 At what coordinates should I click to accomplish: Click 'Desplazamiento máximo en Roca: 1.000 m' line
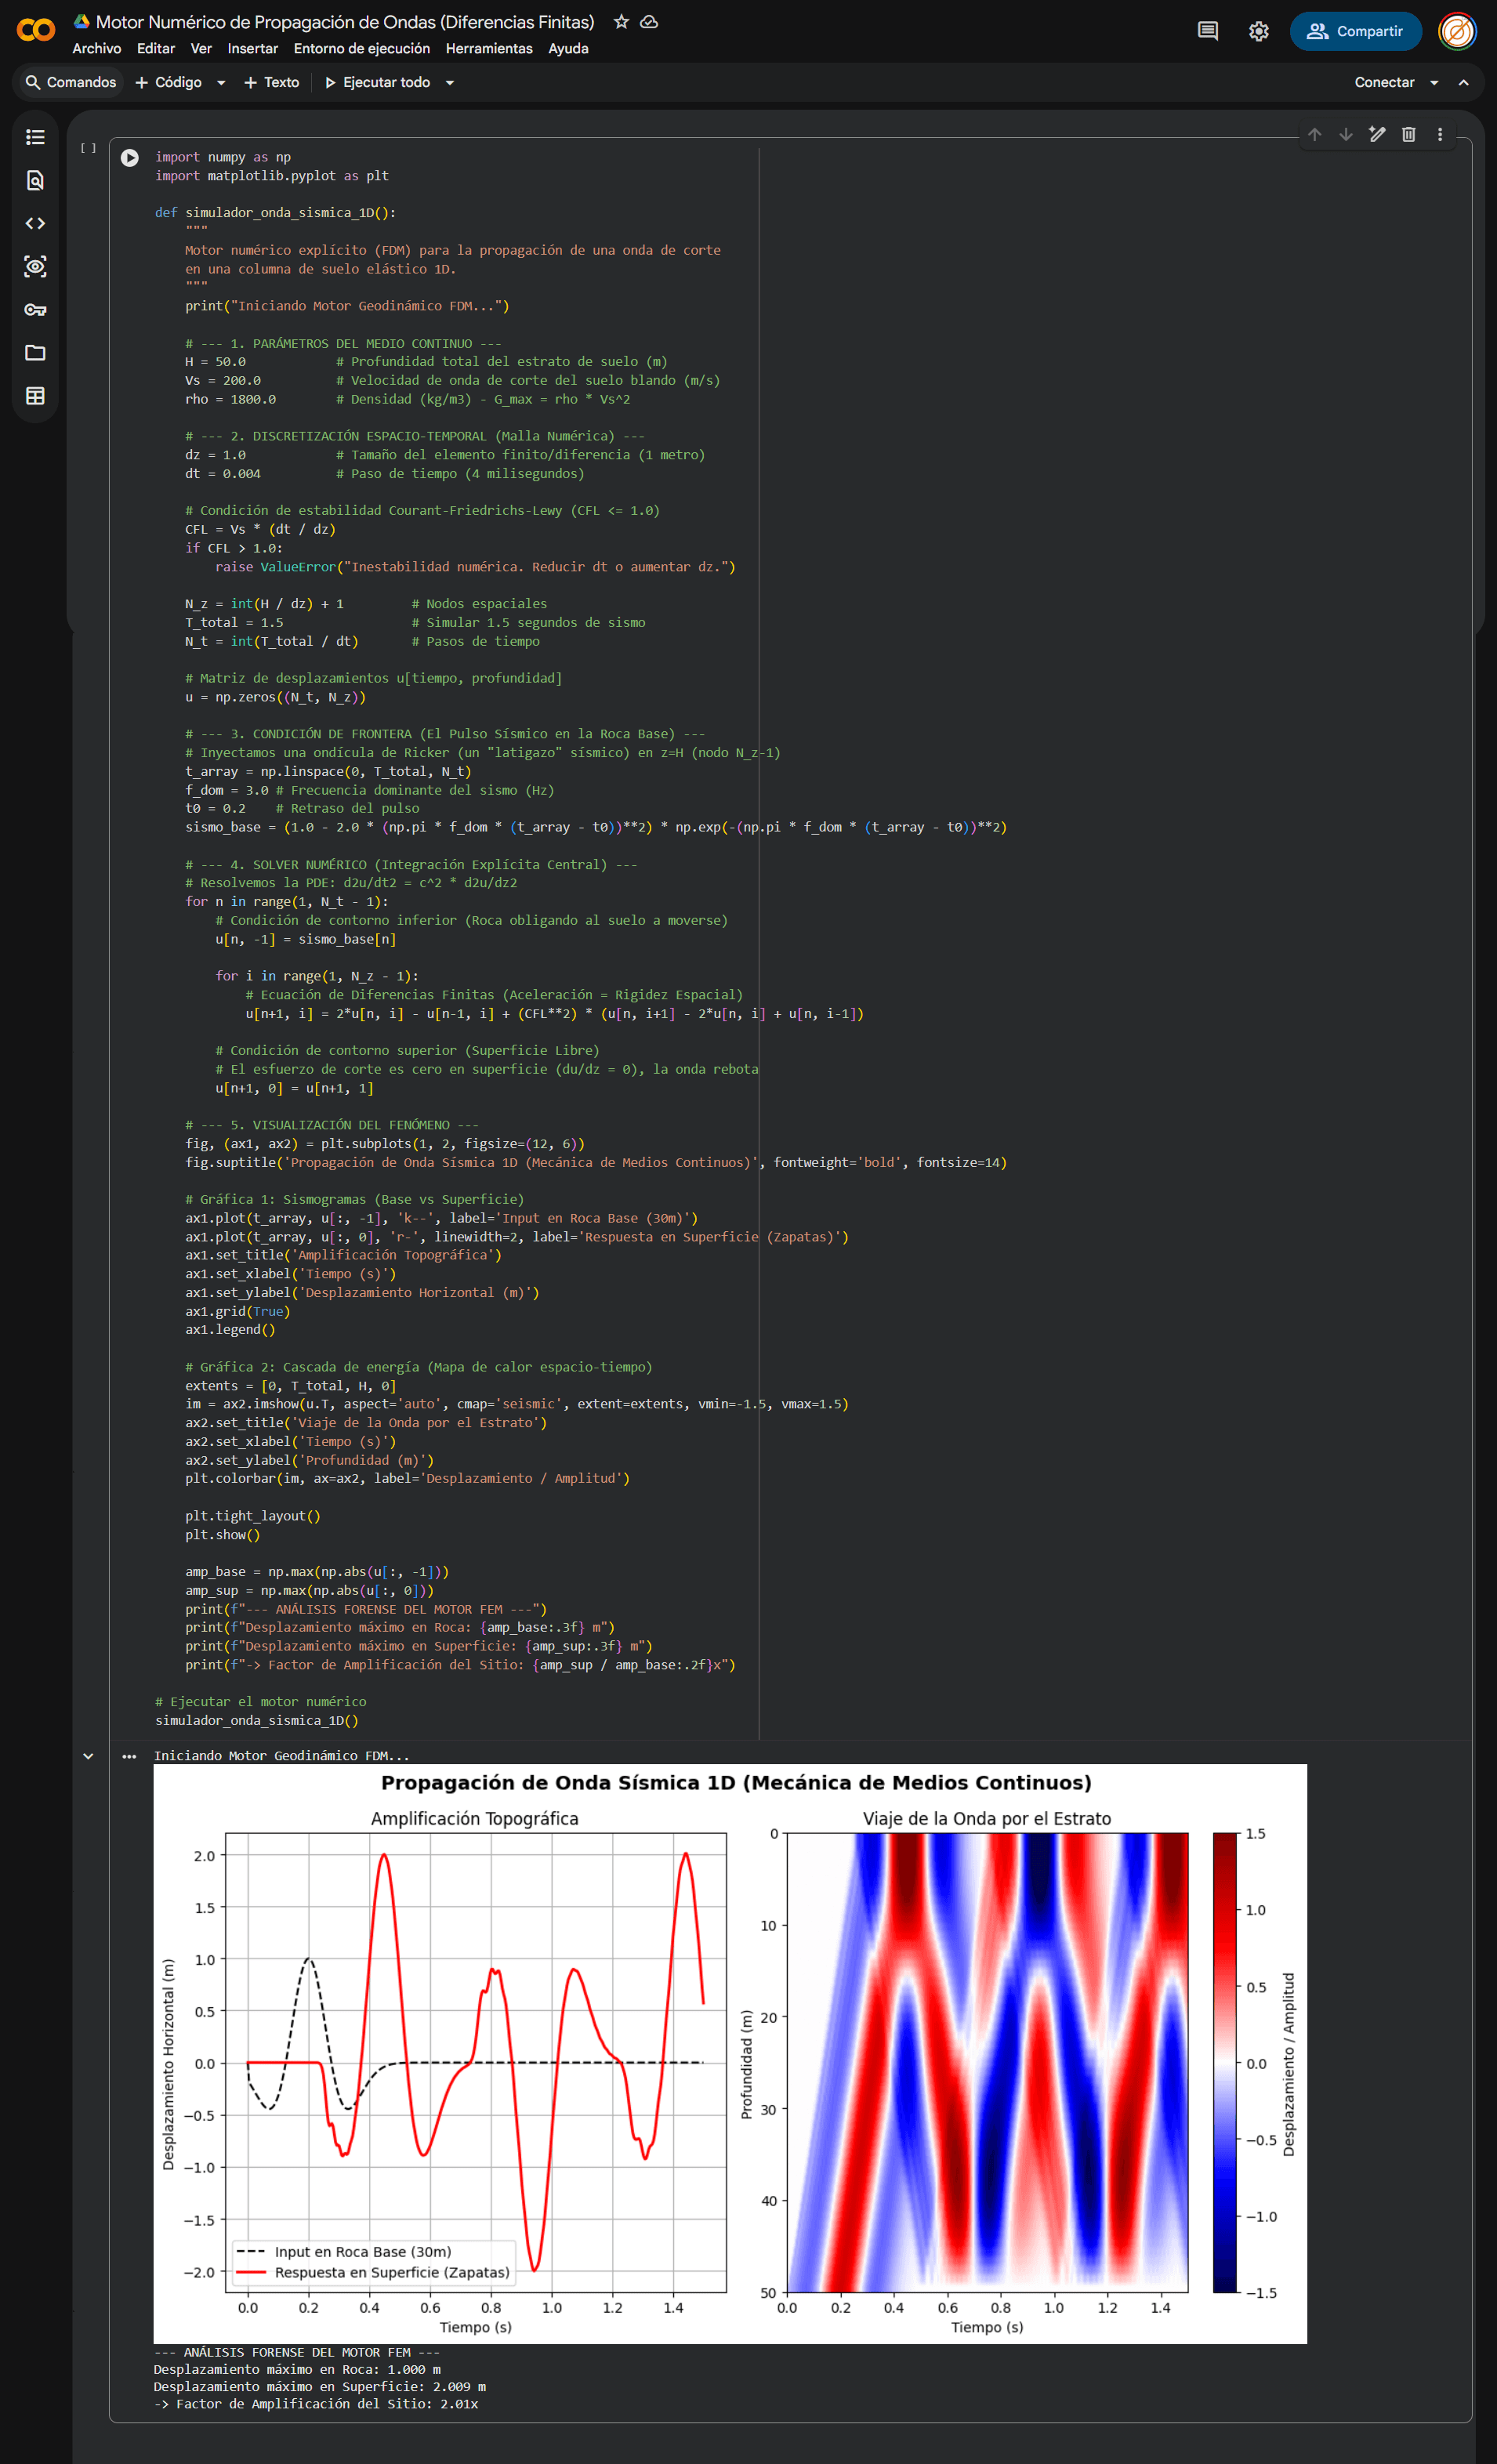pos(297,2369)
